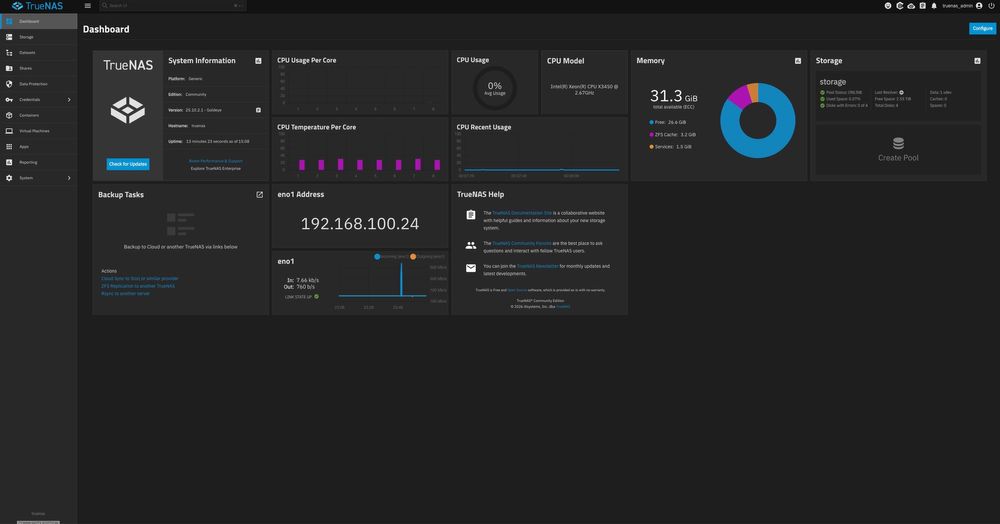This screenshot has width=1000, height=524.
Task: Open the Dashboard sidebar item
Action: click(x=38, y=21)
